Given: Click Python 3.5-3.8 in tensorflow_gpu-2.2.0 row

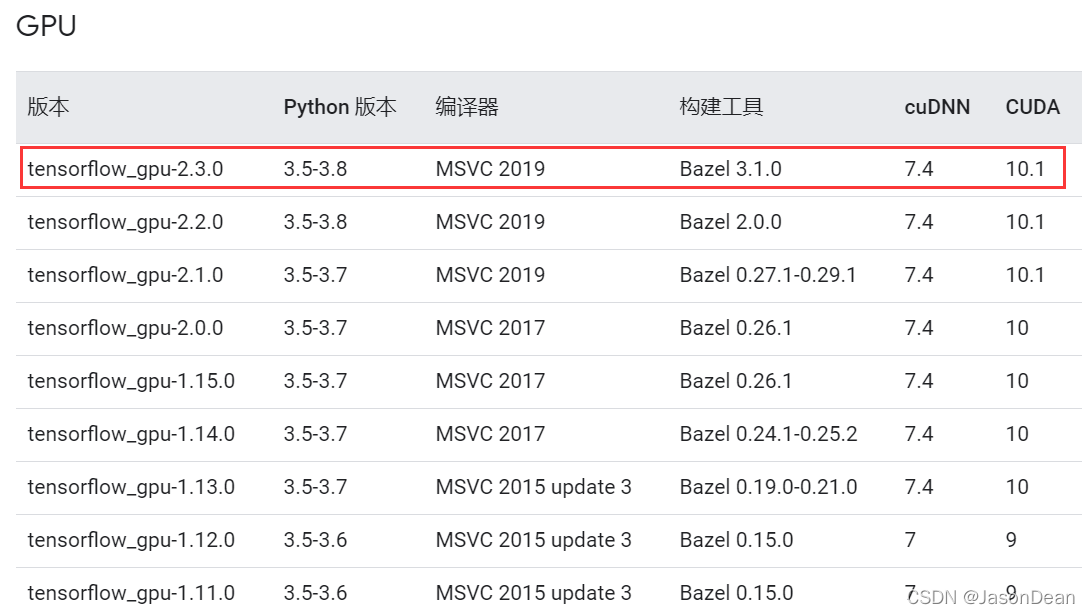Looking at the screenshot, I should 316,222.
